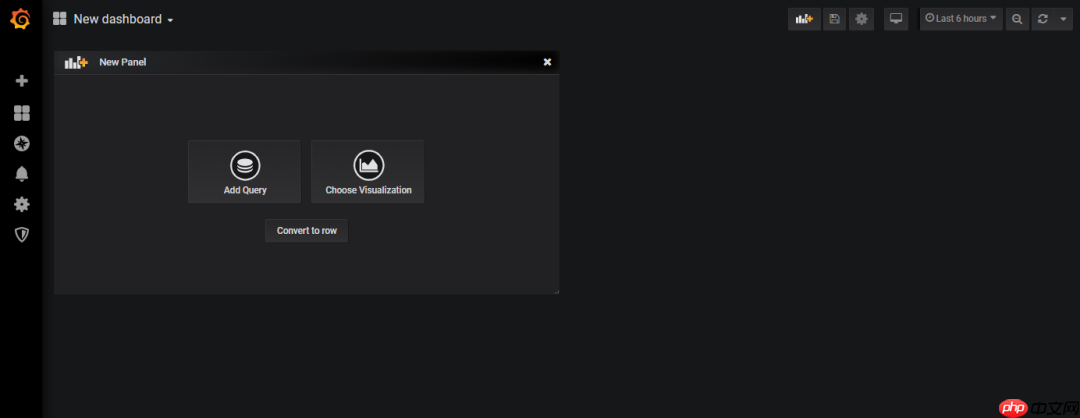Click the panel resize handle at corner
This screenshot has height=418, width=1080.
tap(557, 291)
